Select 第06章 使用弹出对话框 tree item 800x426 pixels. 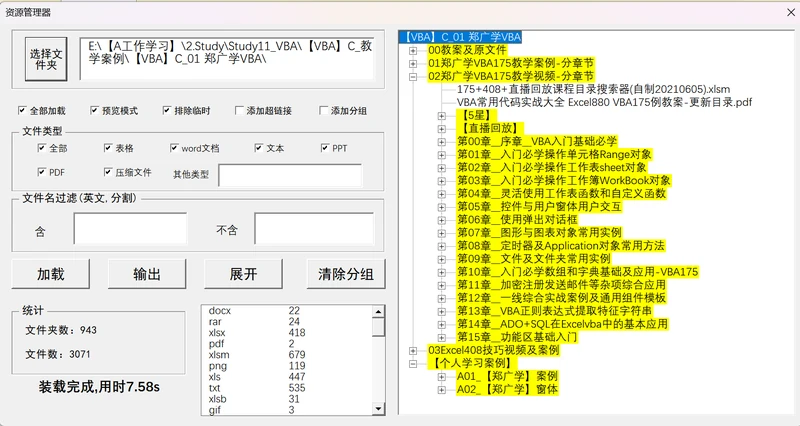pyautogui.click(x=517, y=219)
